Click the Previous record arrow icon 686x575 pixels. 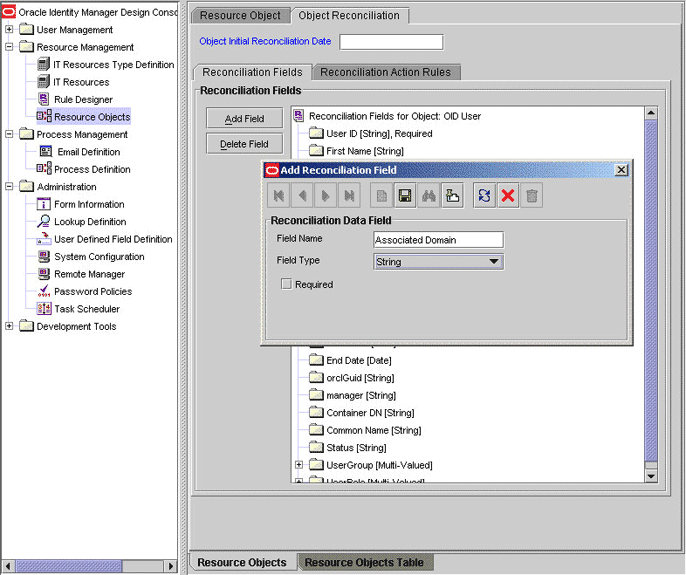tap(302, 196)
